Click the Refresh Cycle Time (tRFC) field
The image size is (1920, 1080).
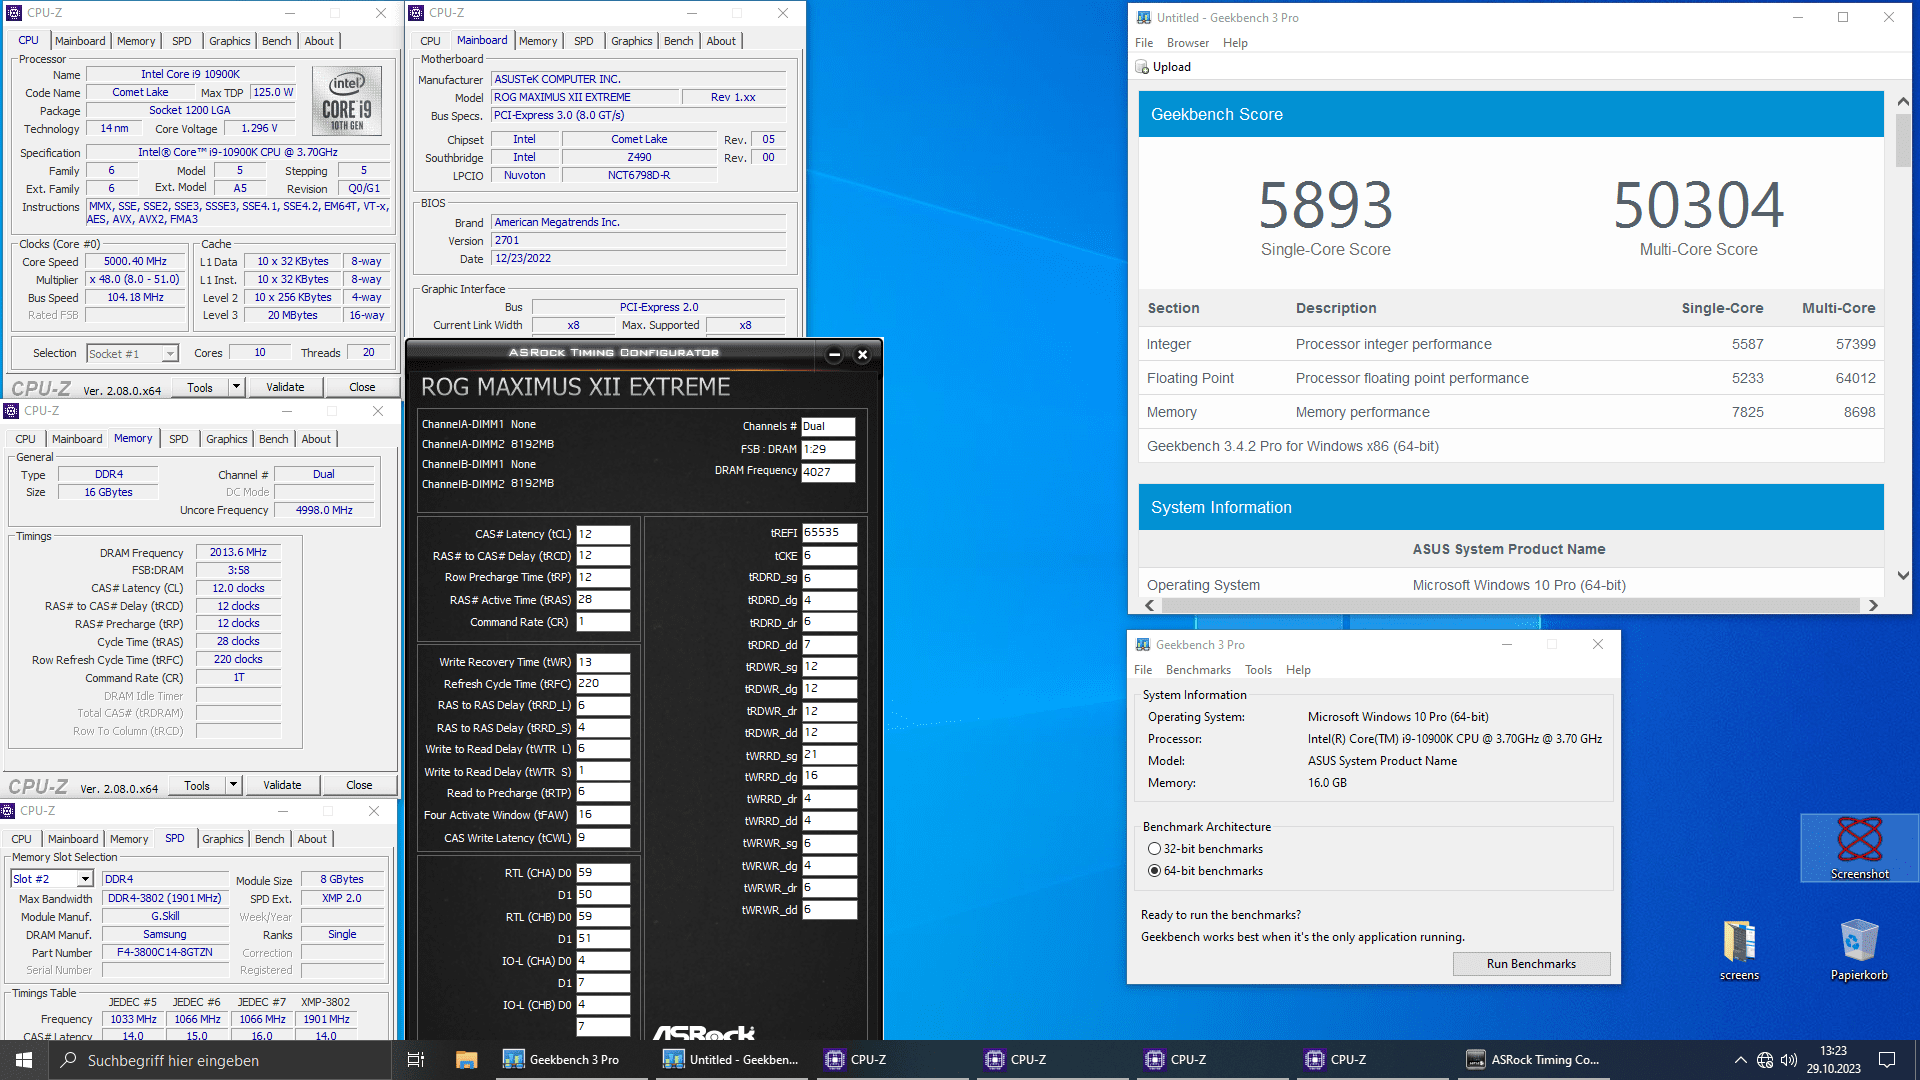(x=603, y=684)
